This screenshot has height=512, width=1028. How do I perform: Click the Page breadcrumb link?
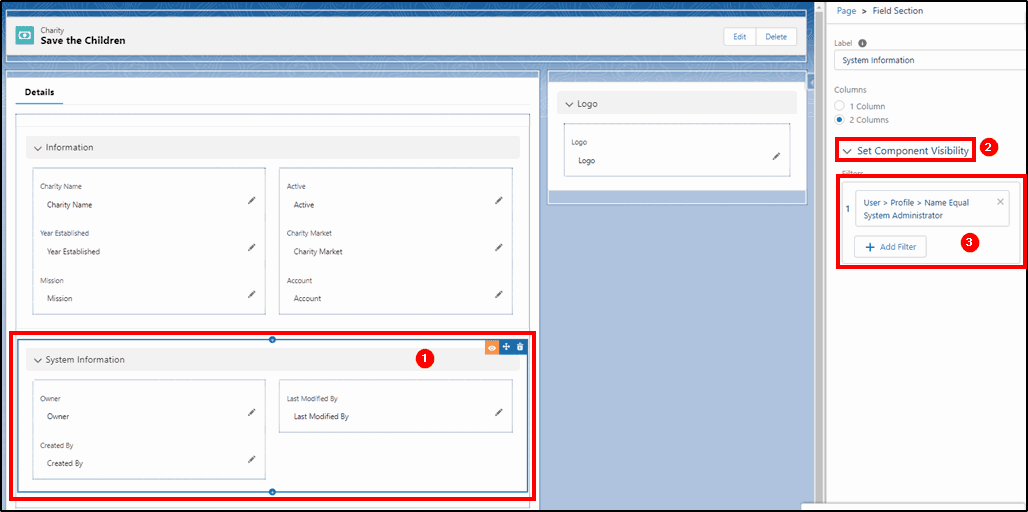[846, 11]
